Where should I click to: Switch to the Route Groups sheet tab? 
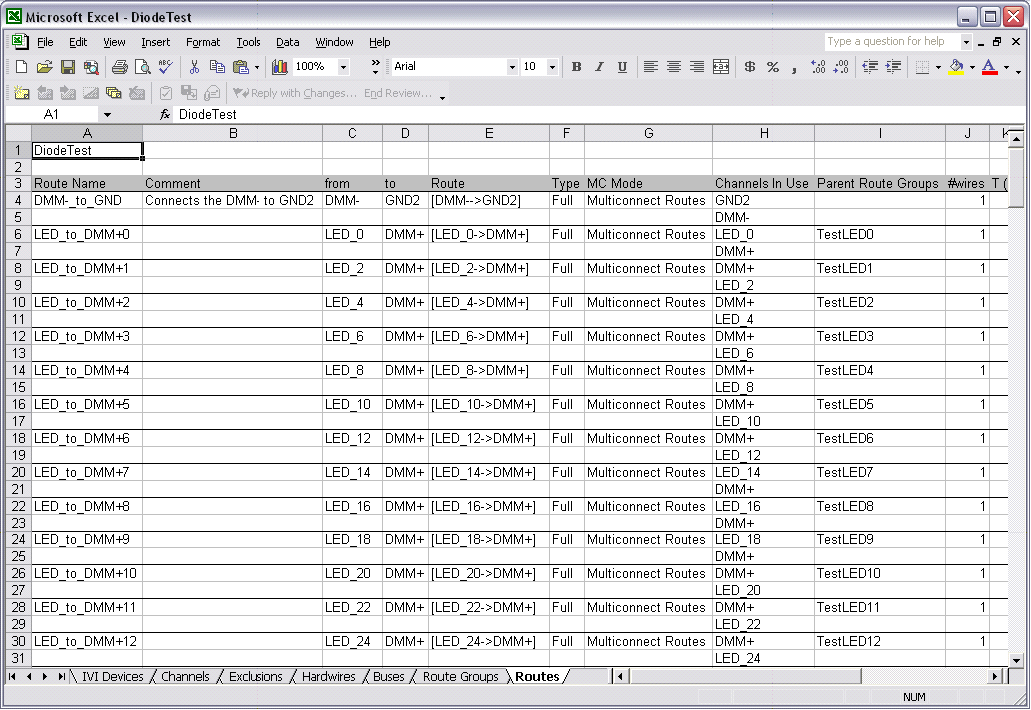point(460,677)
